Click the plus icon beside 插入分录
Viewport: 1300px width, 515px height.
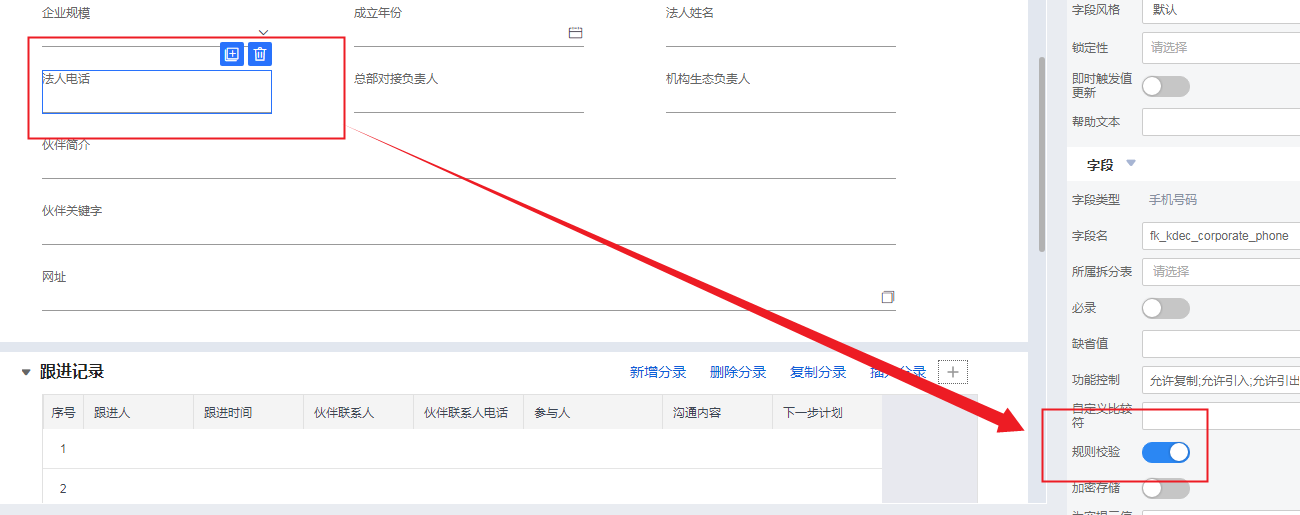pyautogui.click(x=953, y=372)
